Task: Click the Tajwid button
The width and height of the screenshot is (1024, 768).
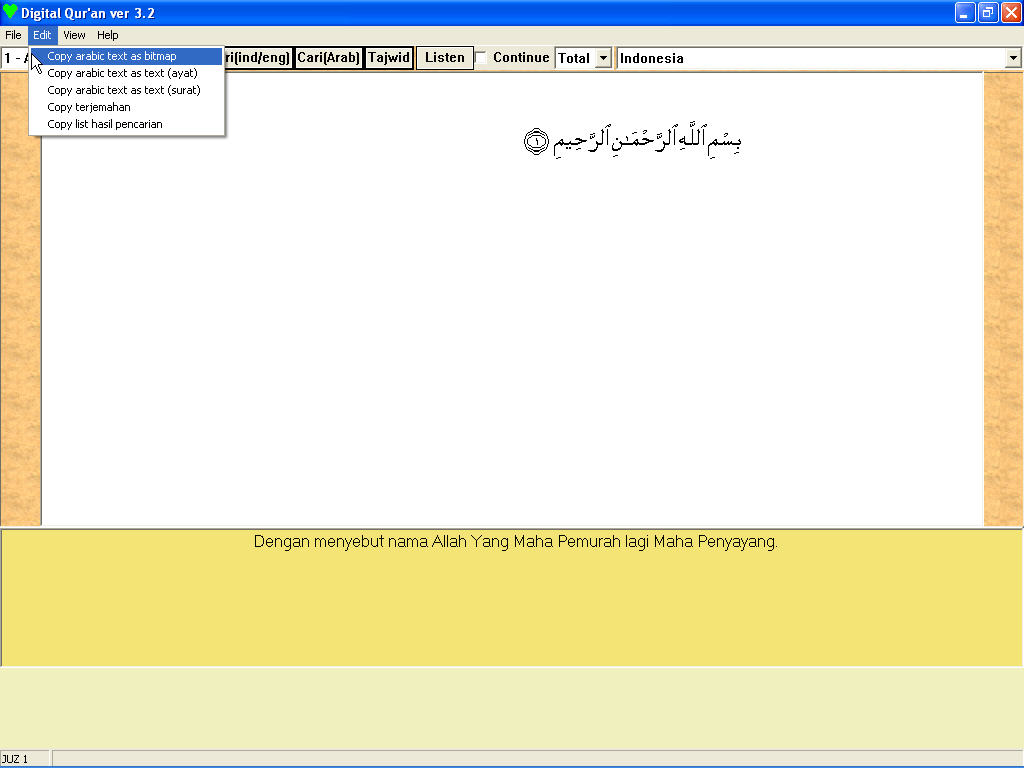Action: click(x=389, y=57)
